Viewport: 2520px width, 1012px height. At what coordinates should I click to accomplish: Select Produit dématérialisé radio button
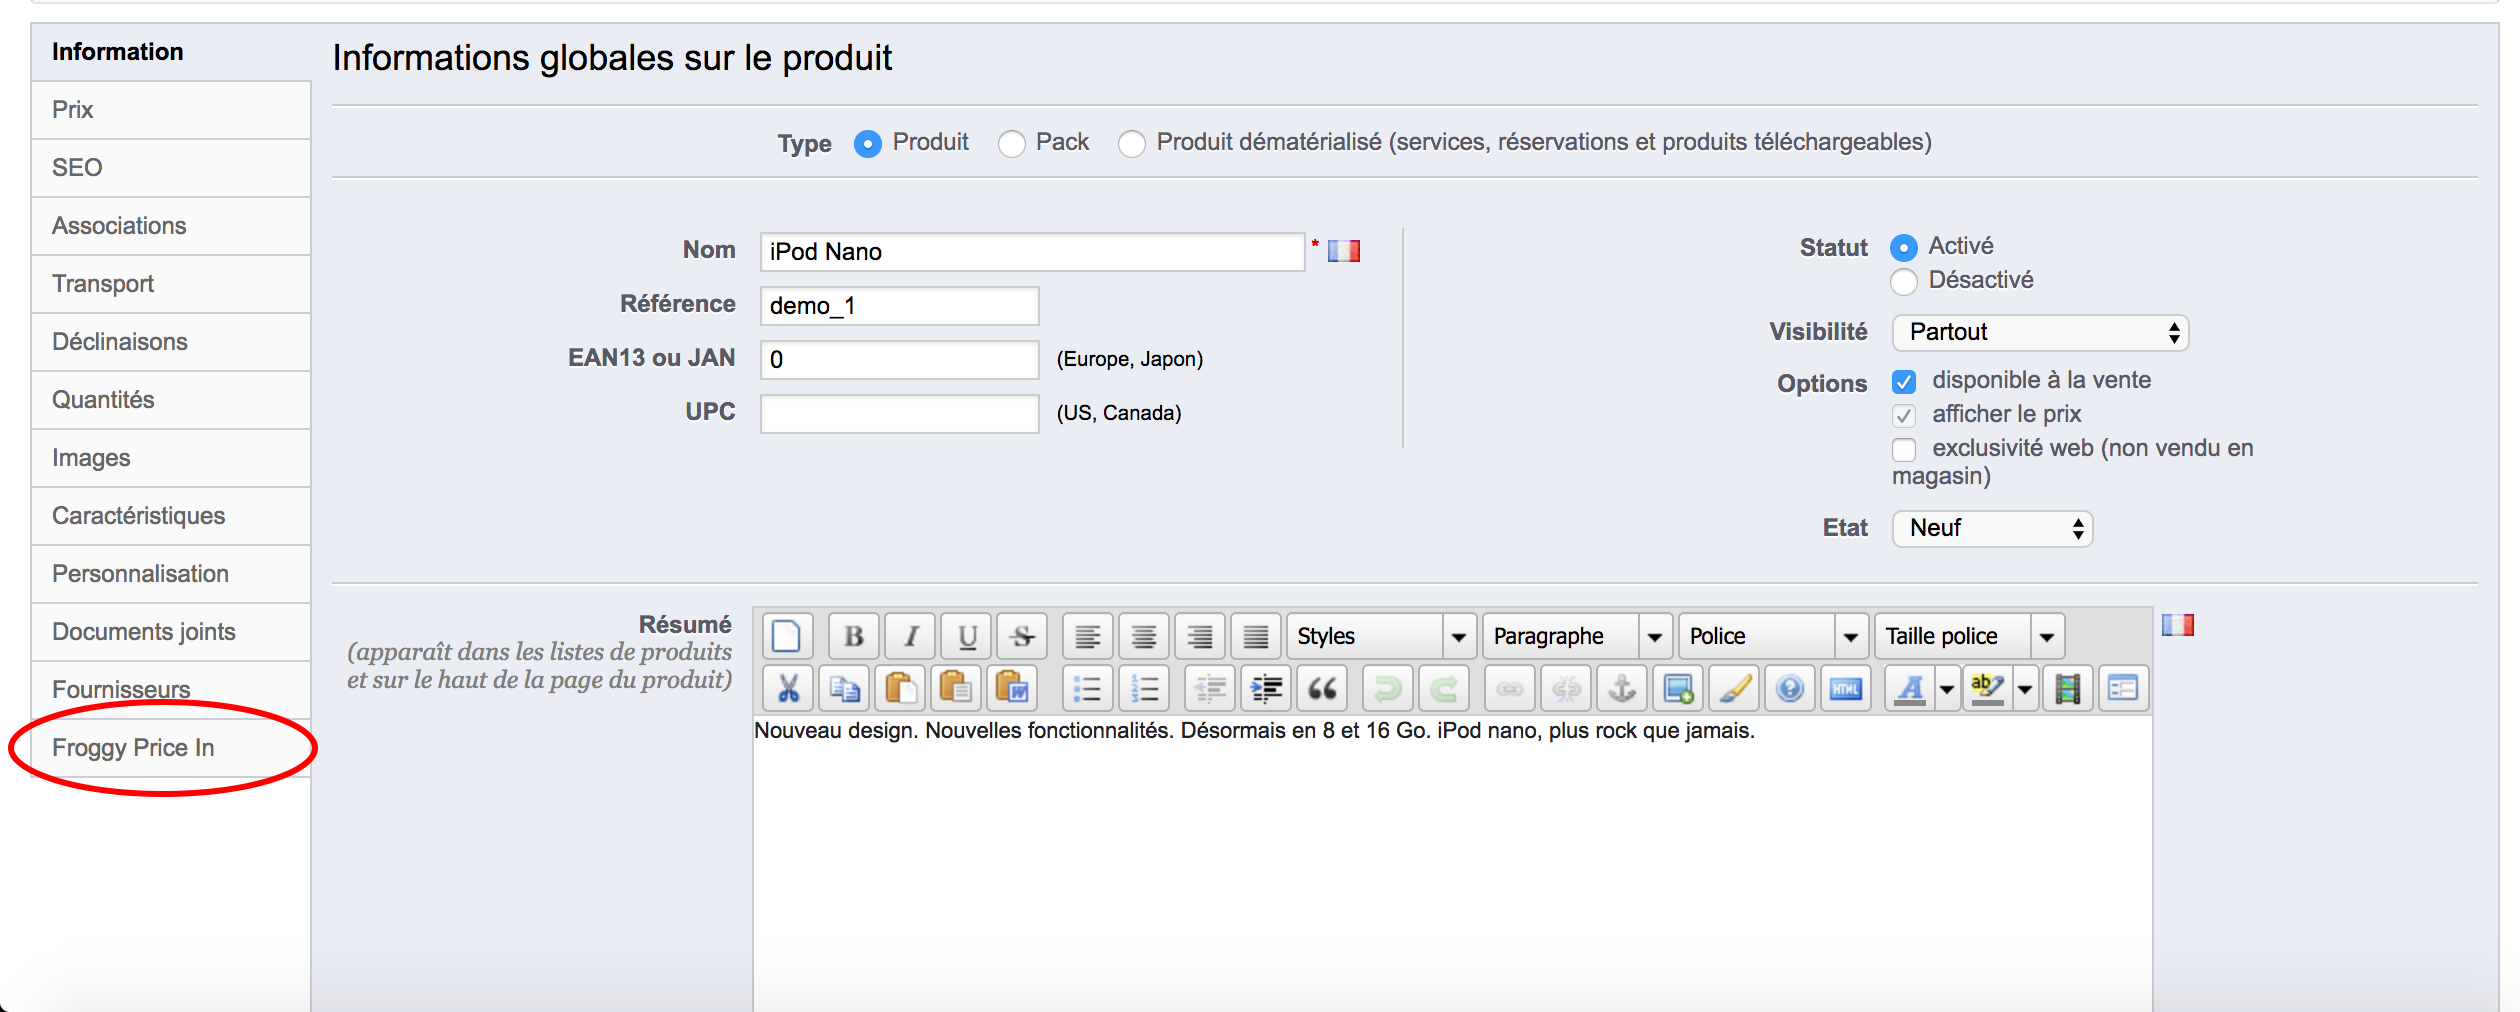pyautogui.click(x=1132, y=144)
